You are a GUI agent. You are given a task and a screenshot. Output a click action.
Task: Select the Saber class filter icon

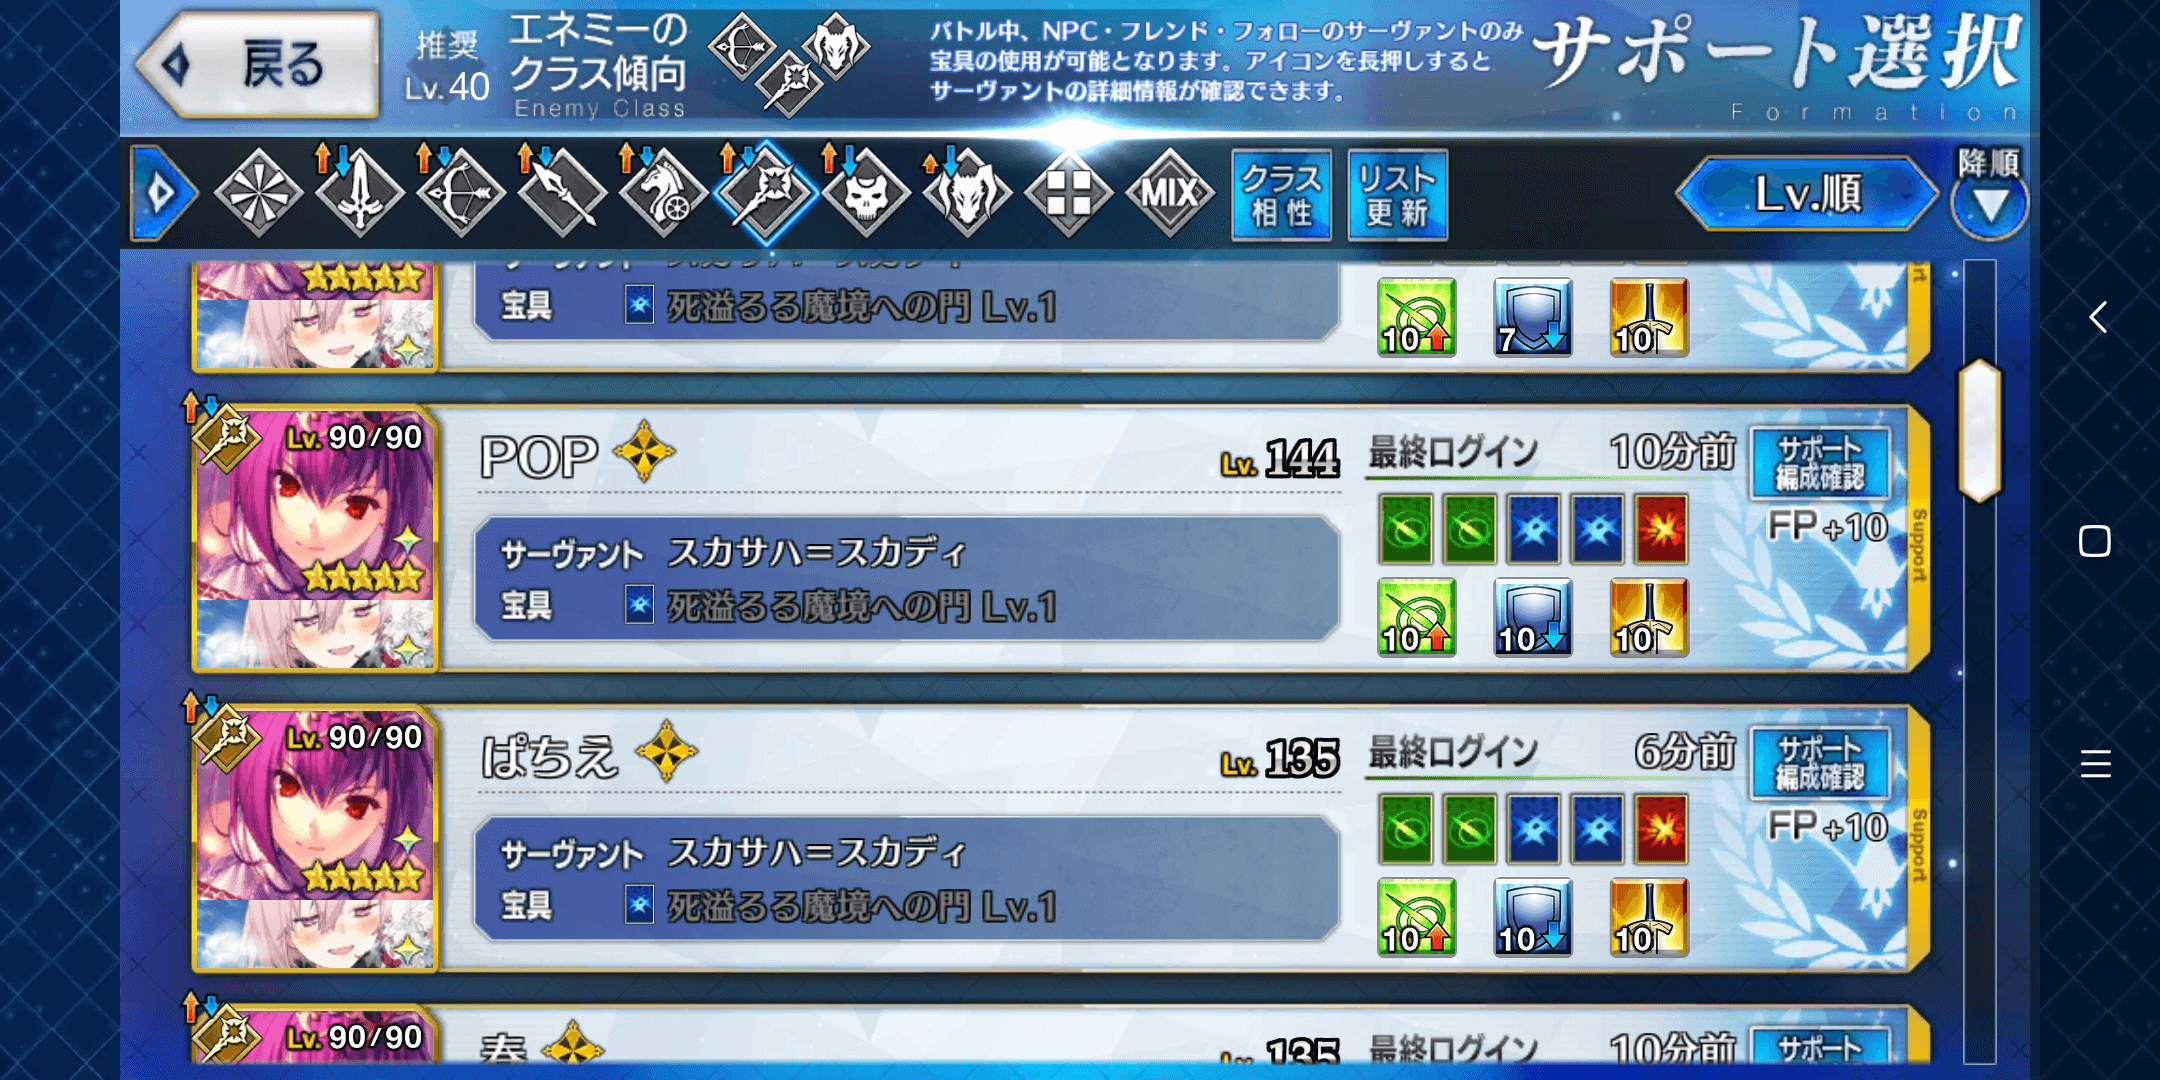click(359, 193)
